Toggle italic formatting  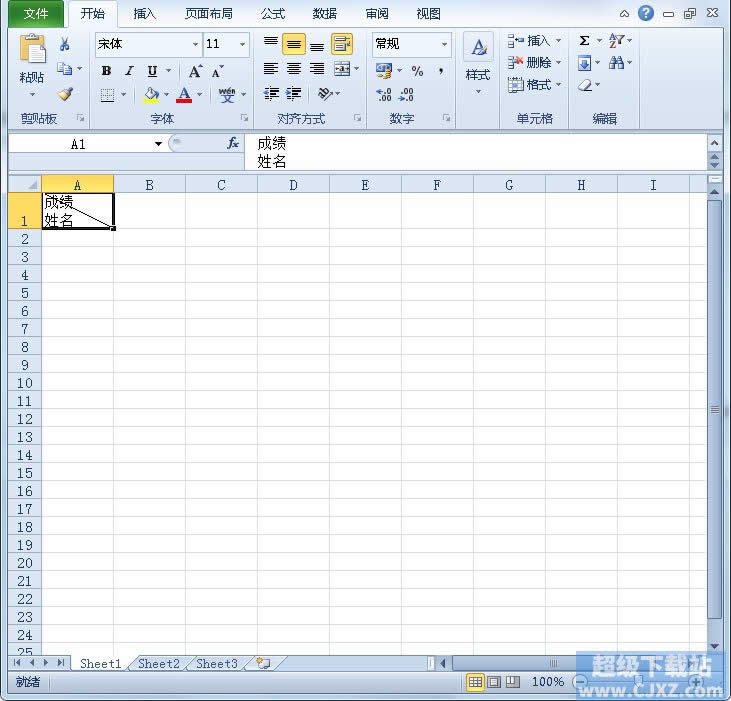pyautogui.click(x=129, y=71)
